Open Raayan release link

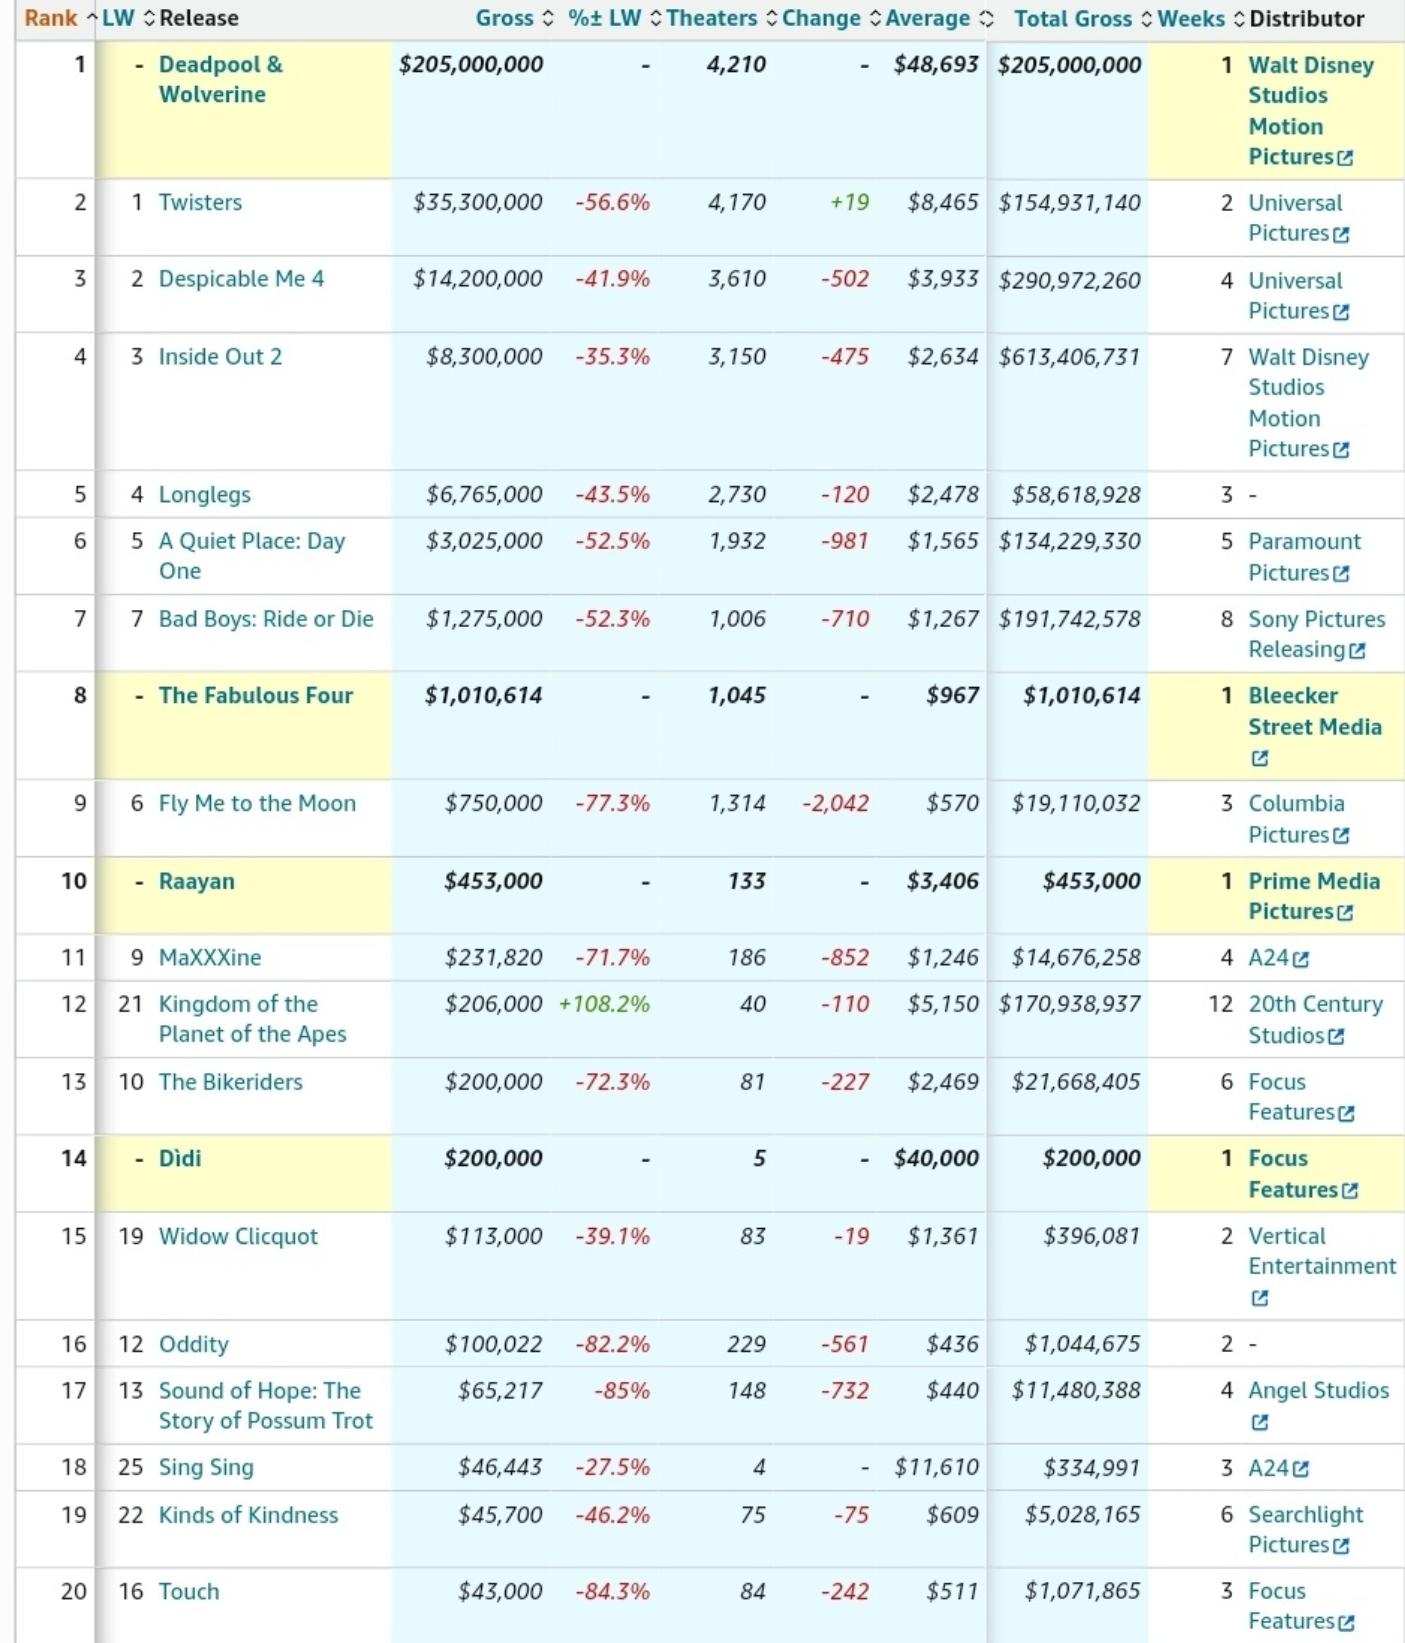196,881
